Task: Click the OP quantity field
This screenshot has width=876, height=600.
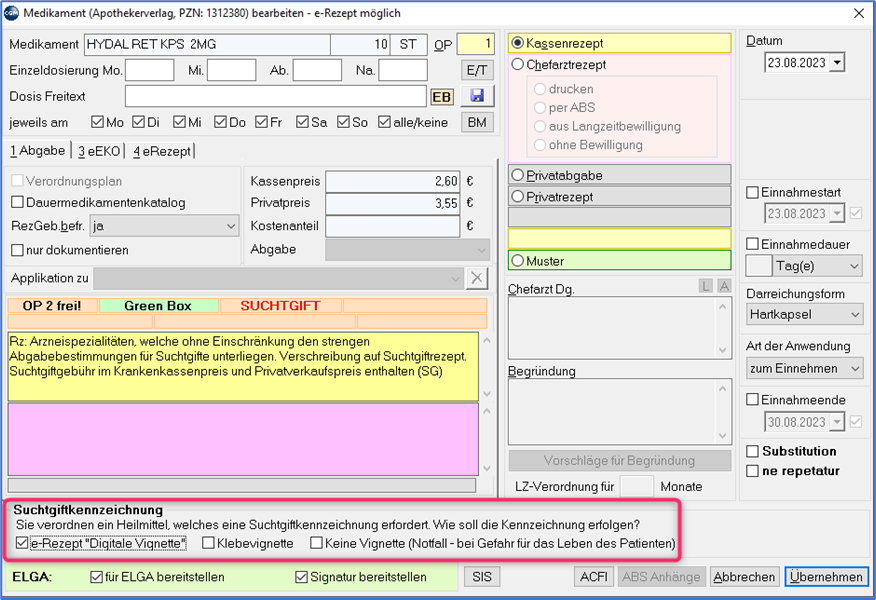Action: [475, 44]
